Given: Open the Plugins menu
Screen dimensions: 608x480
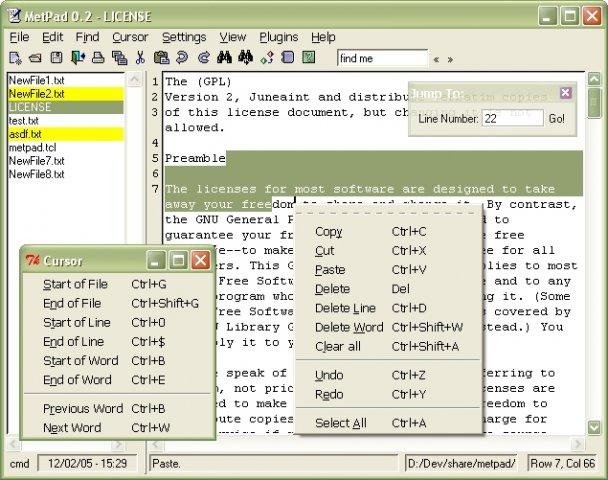Looking at the screenshot, I should coord(279,37).
